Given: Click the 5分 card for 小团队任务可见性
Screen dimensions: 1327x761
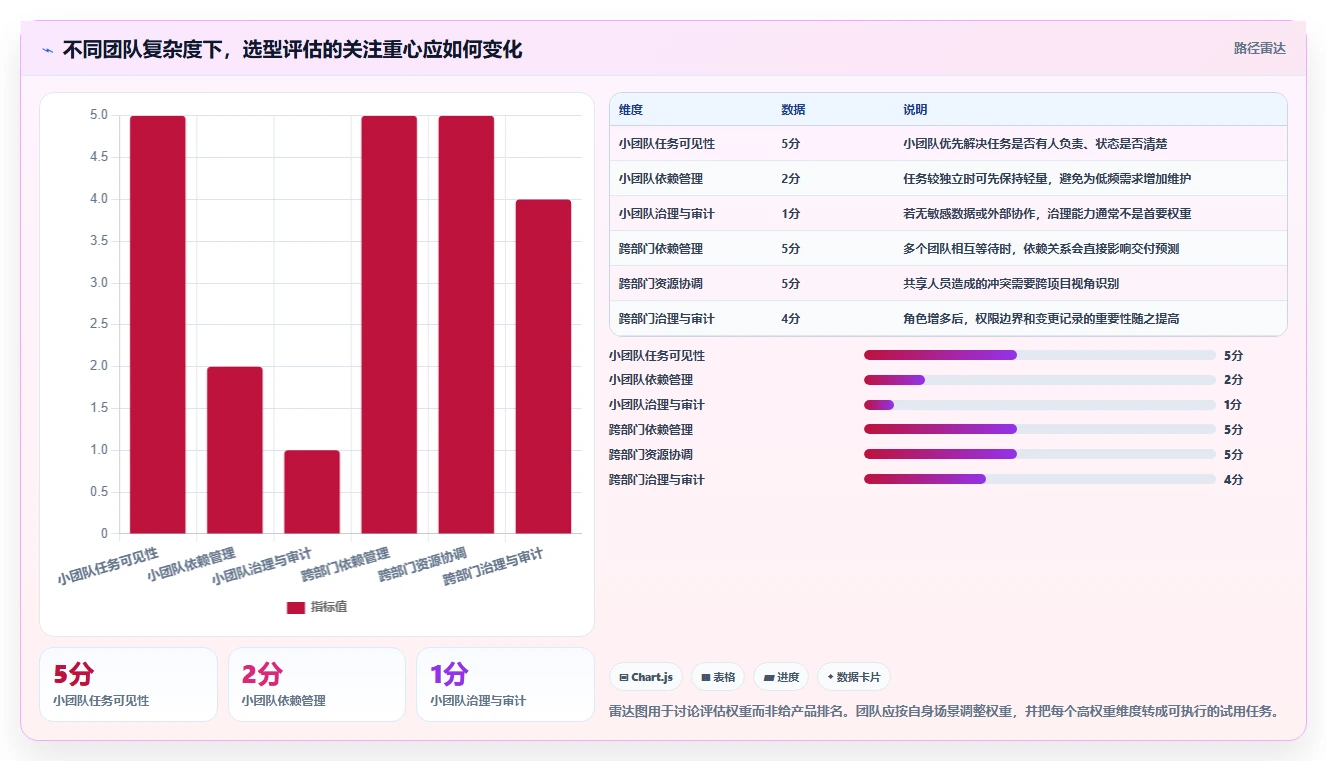Looking at the screenshot, I should [x=128, y=684].
